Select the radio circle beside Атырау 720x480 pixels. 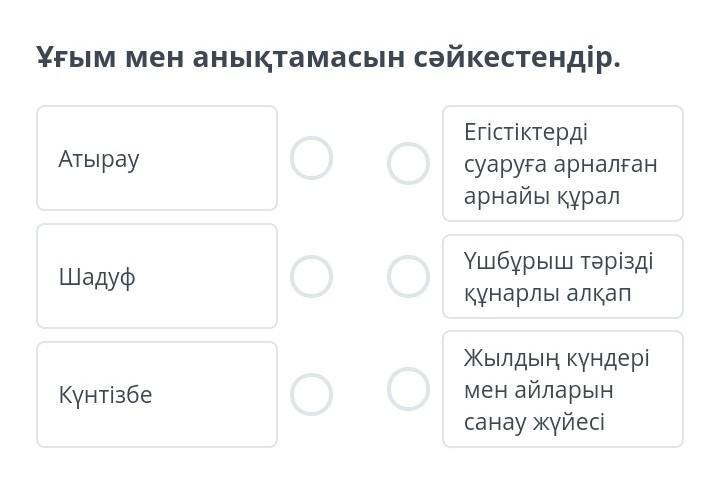311,158
